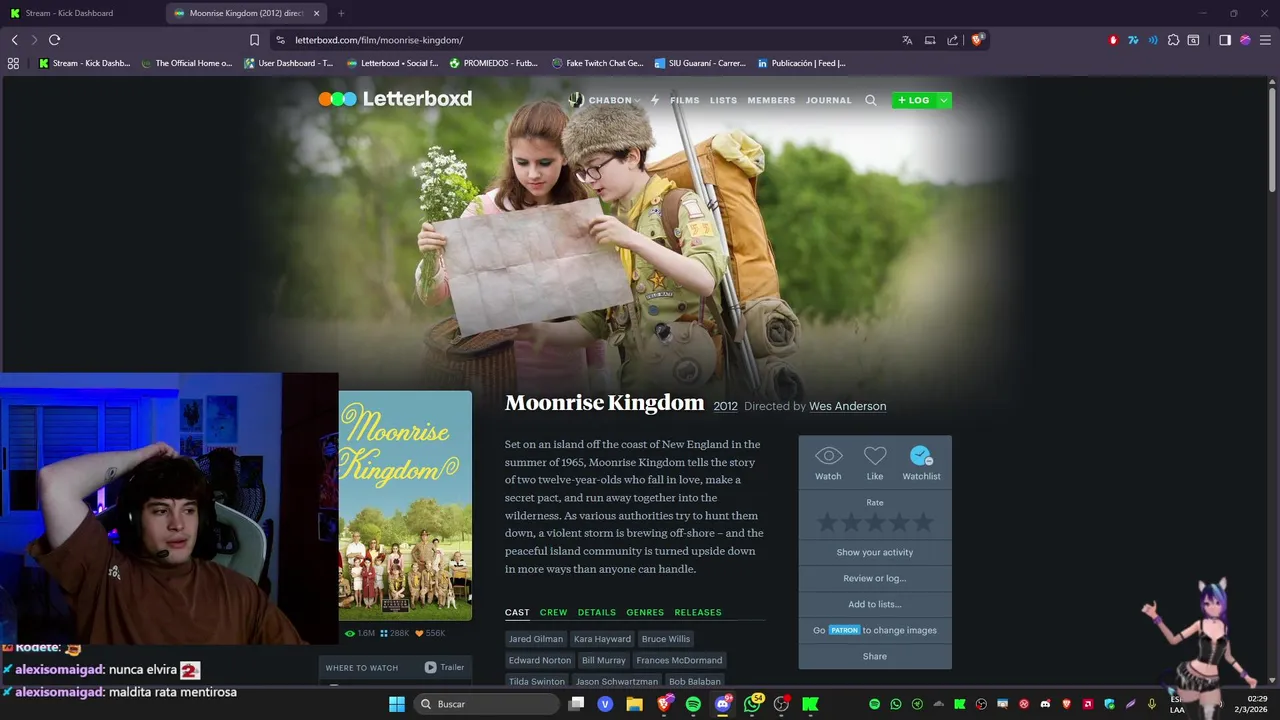
Task: Click the taskbar Buscar search box
Action: (487, 704)
